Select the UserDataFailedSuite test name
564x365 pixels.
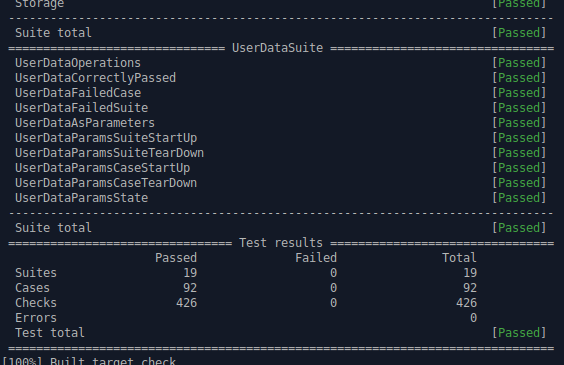82,108
